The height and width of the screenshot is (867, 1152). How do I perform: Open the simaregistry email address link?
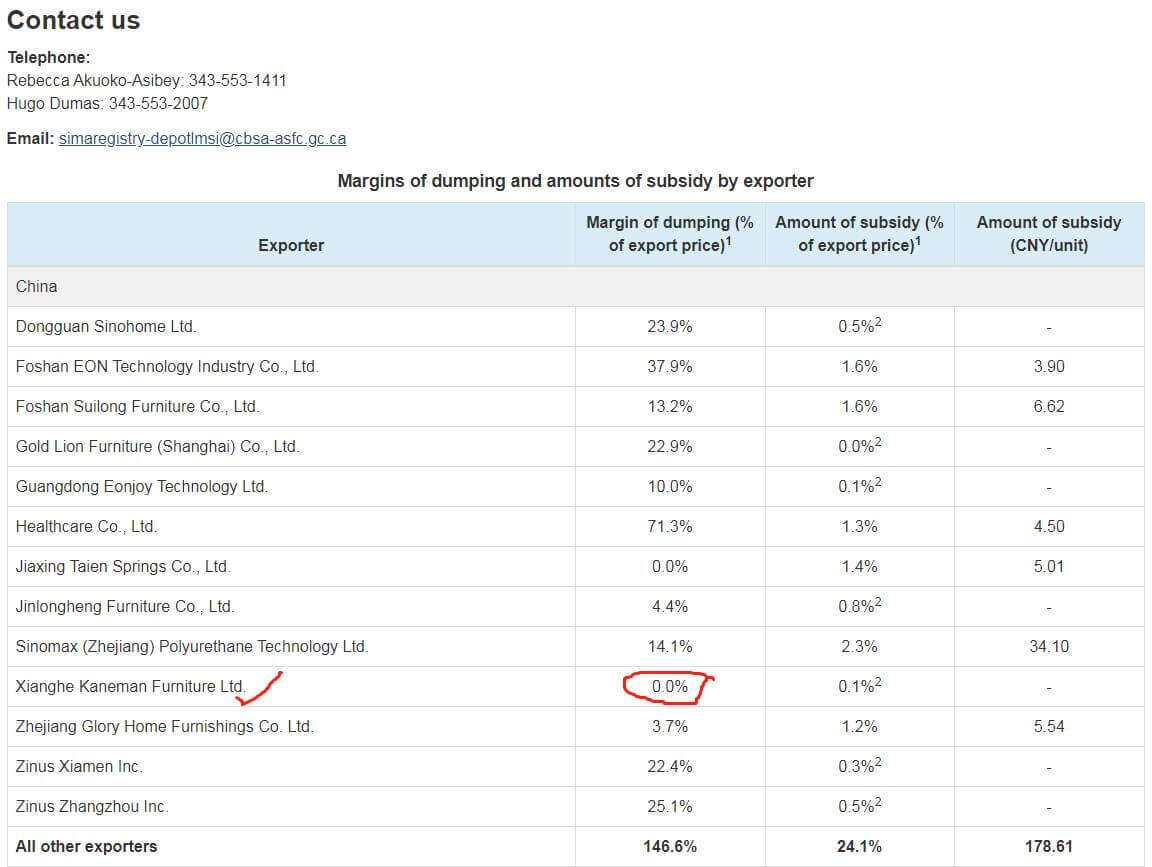tap(202, 138)
